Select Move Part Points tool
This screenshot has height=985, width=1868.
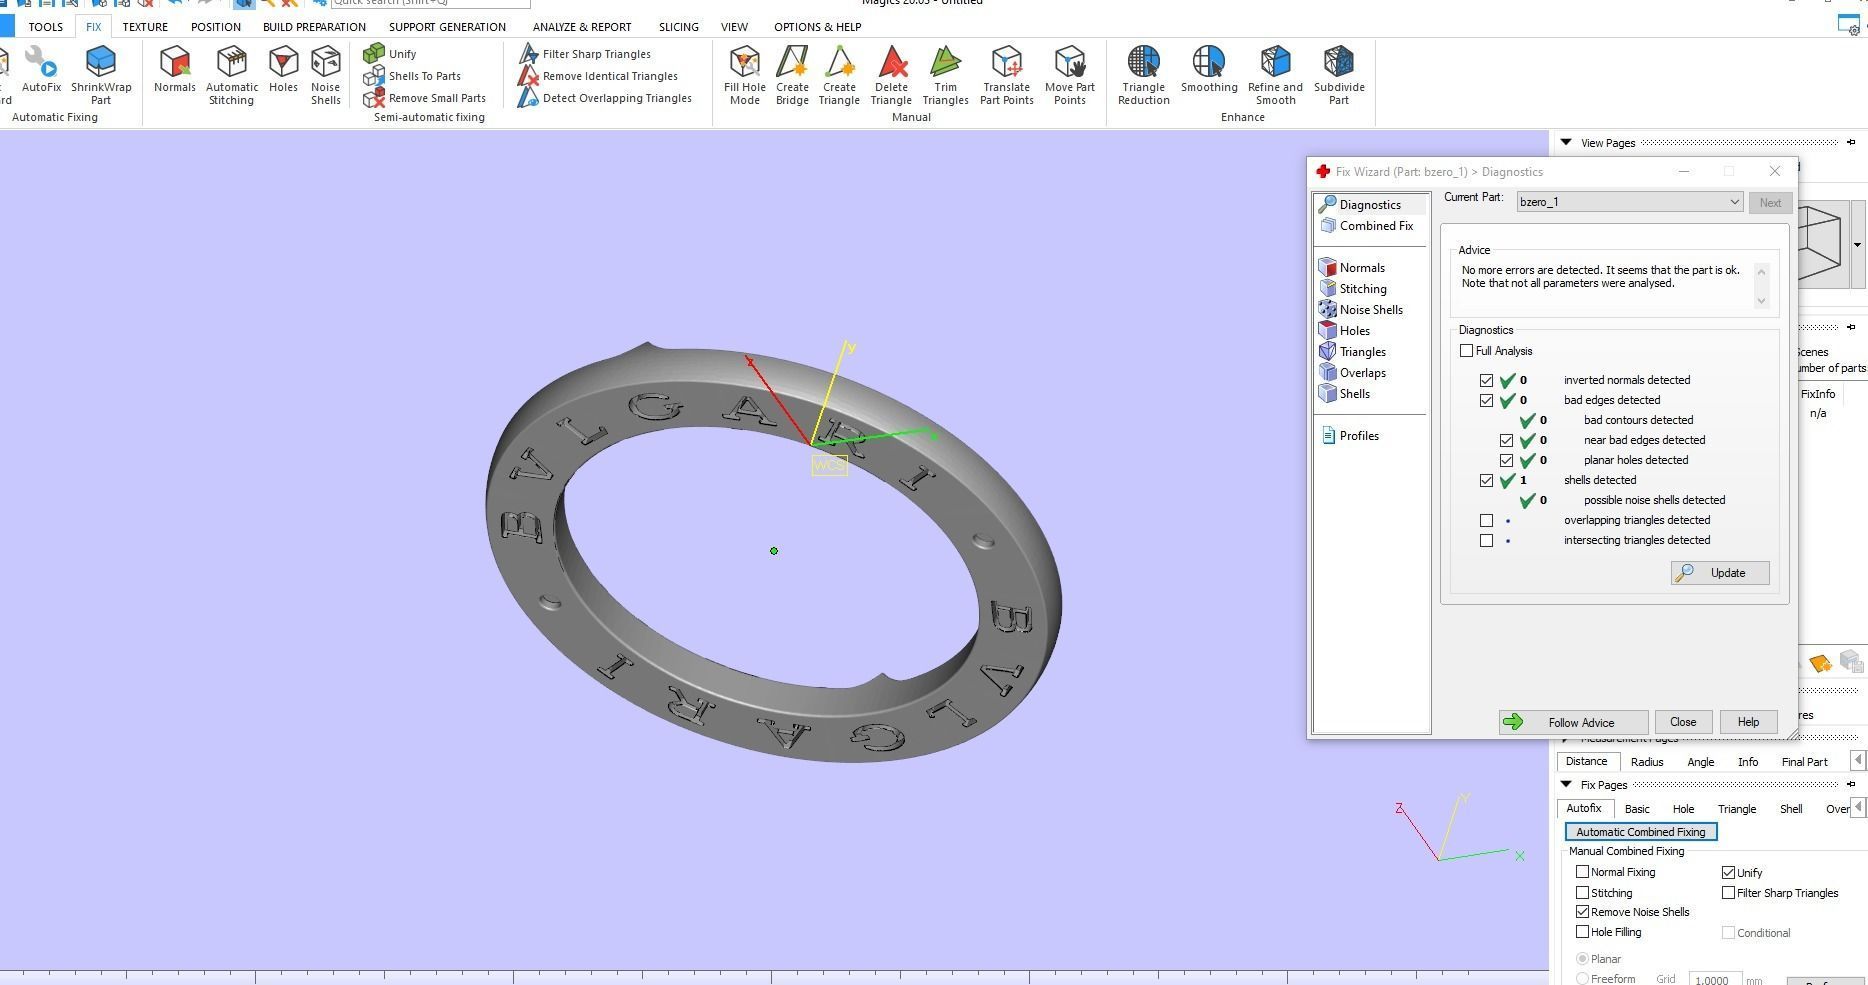pyautogui.click(x=1070, y=75)
